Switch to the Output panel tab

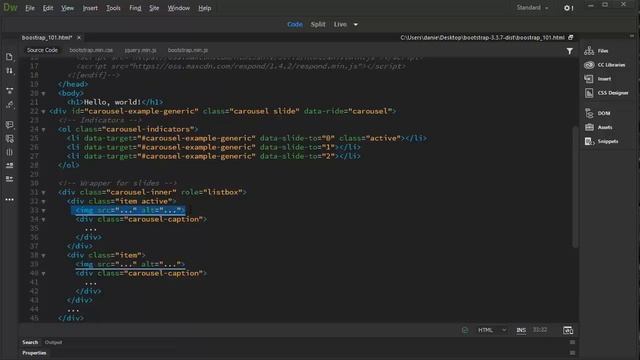click(53, 342)
